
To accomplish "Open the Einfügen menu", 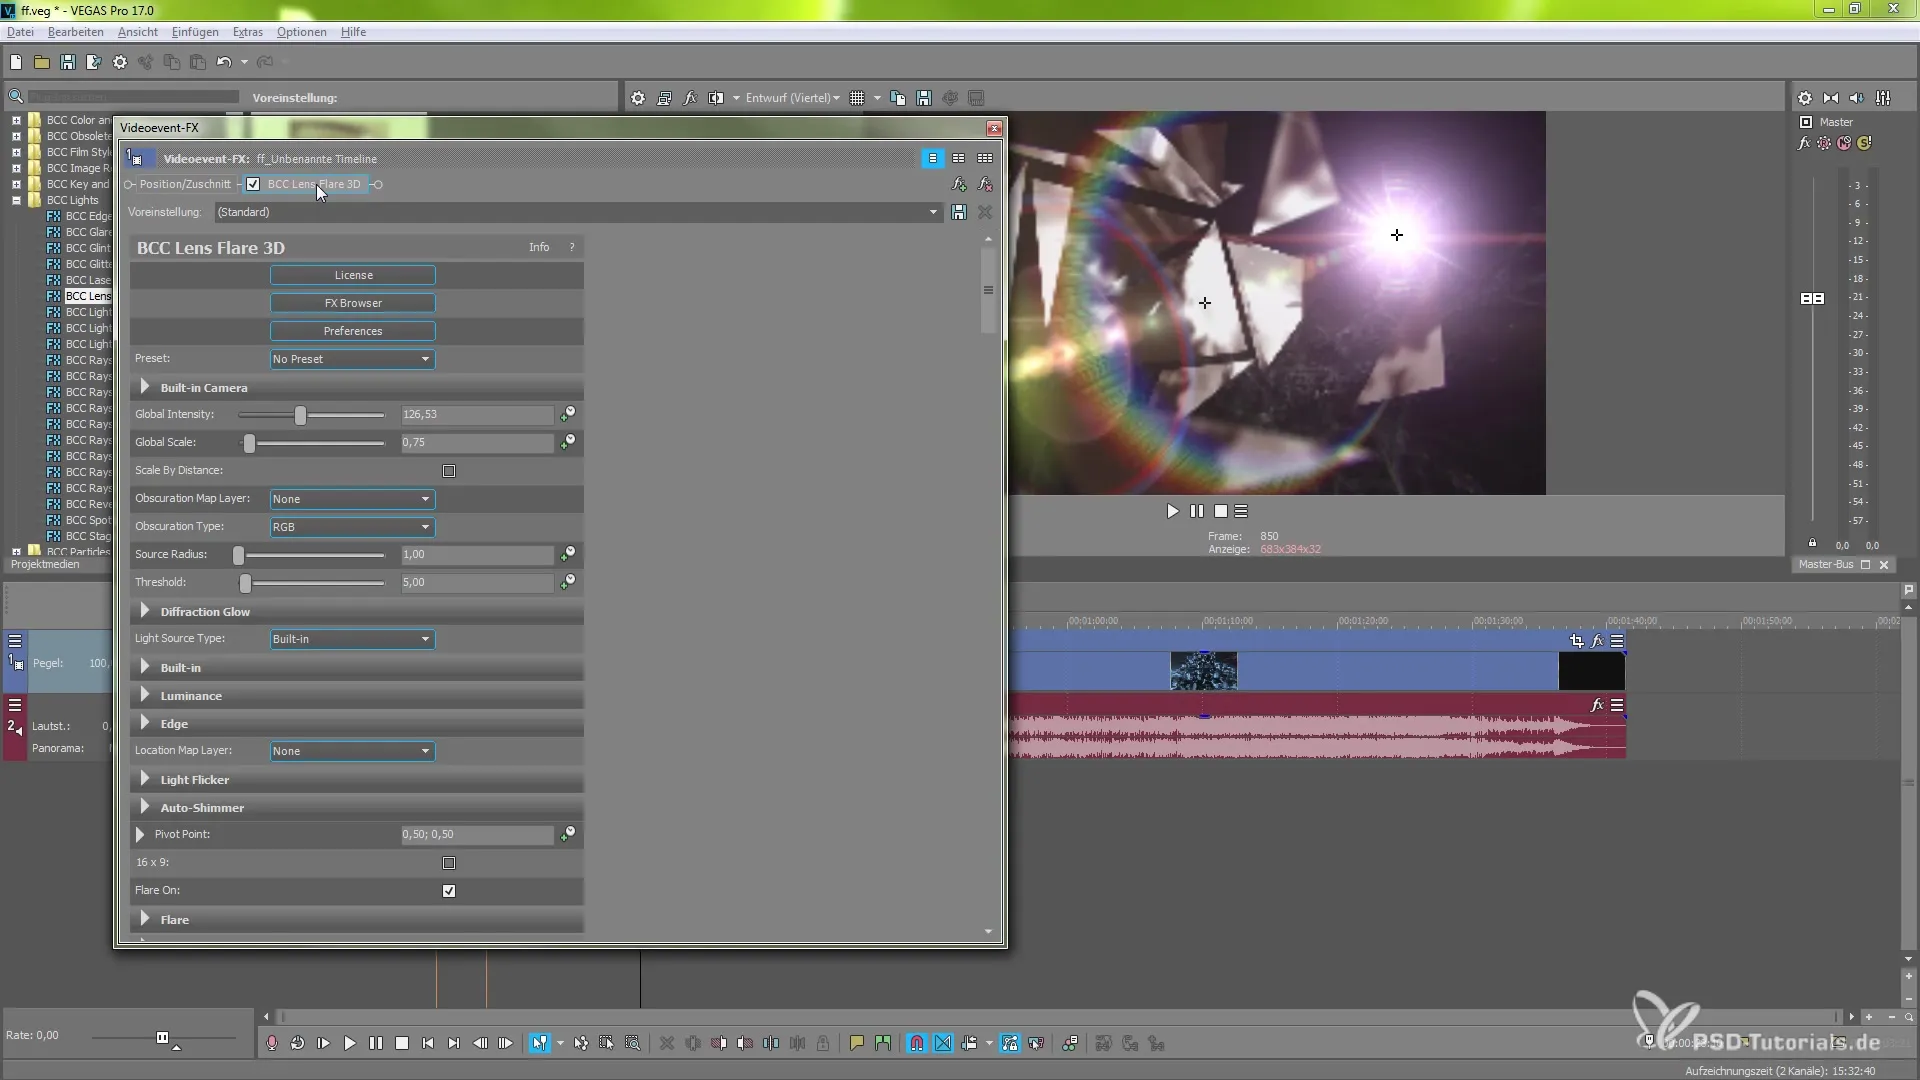I will pyautogui.click(x=195, y=32).
